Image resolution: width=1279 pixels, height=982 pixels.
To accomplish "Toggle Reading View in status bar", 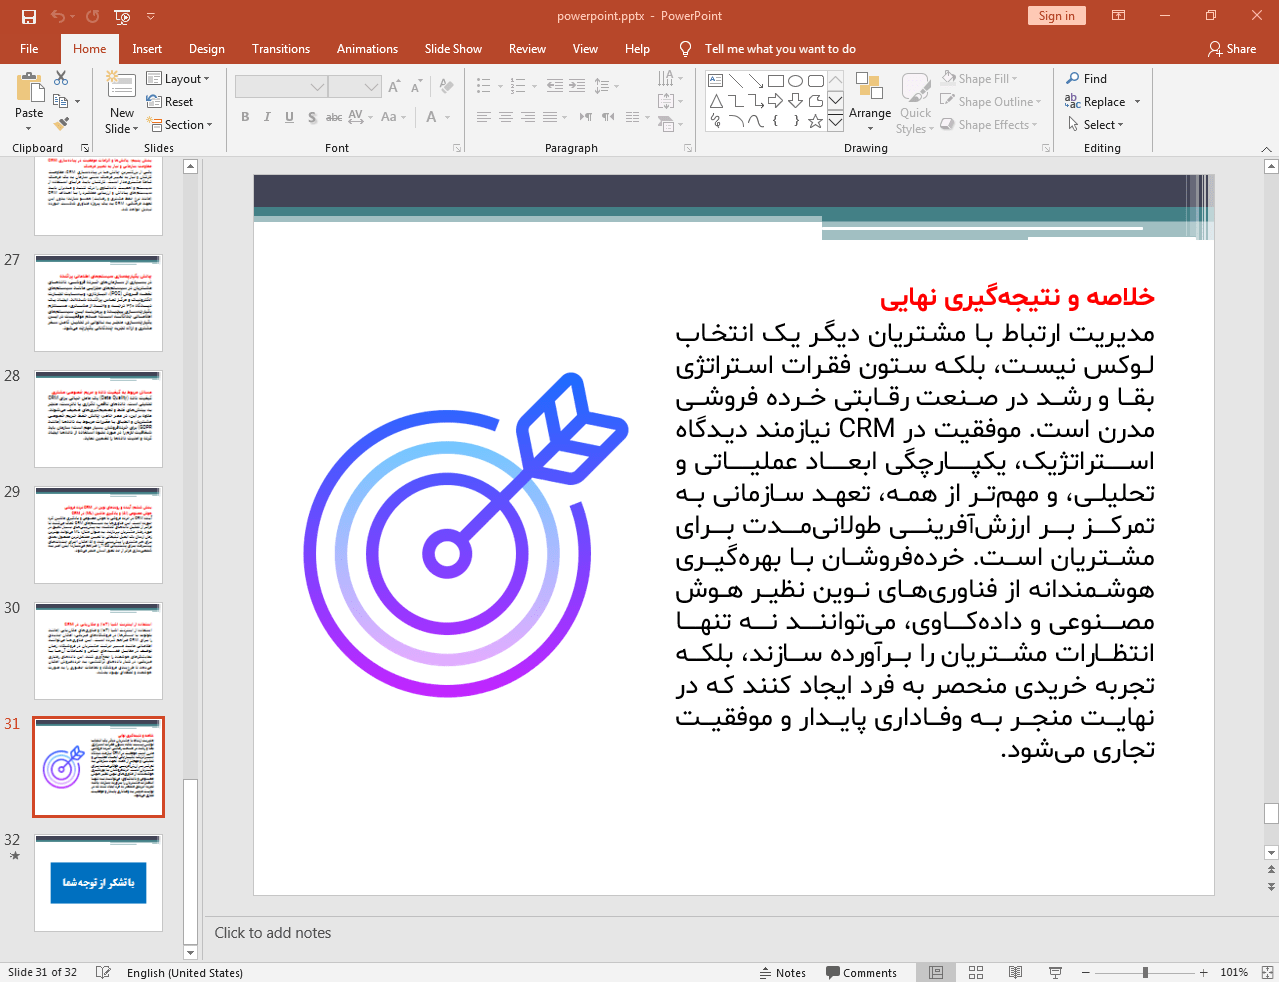I will tap(1015, 972).
